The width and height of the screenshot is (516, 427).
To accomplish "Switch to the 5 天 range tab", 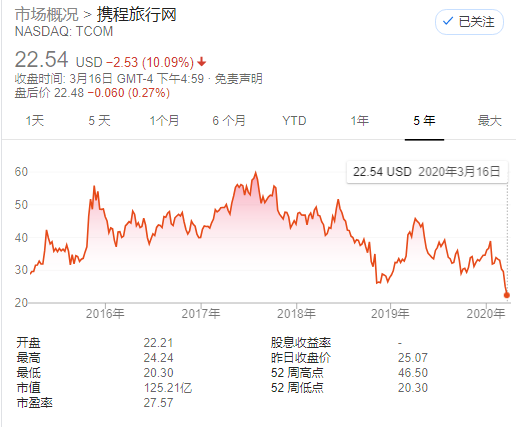I will click(99, 121).
